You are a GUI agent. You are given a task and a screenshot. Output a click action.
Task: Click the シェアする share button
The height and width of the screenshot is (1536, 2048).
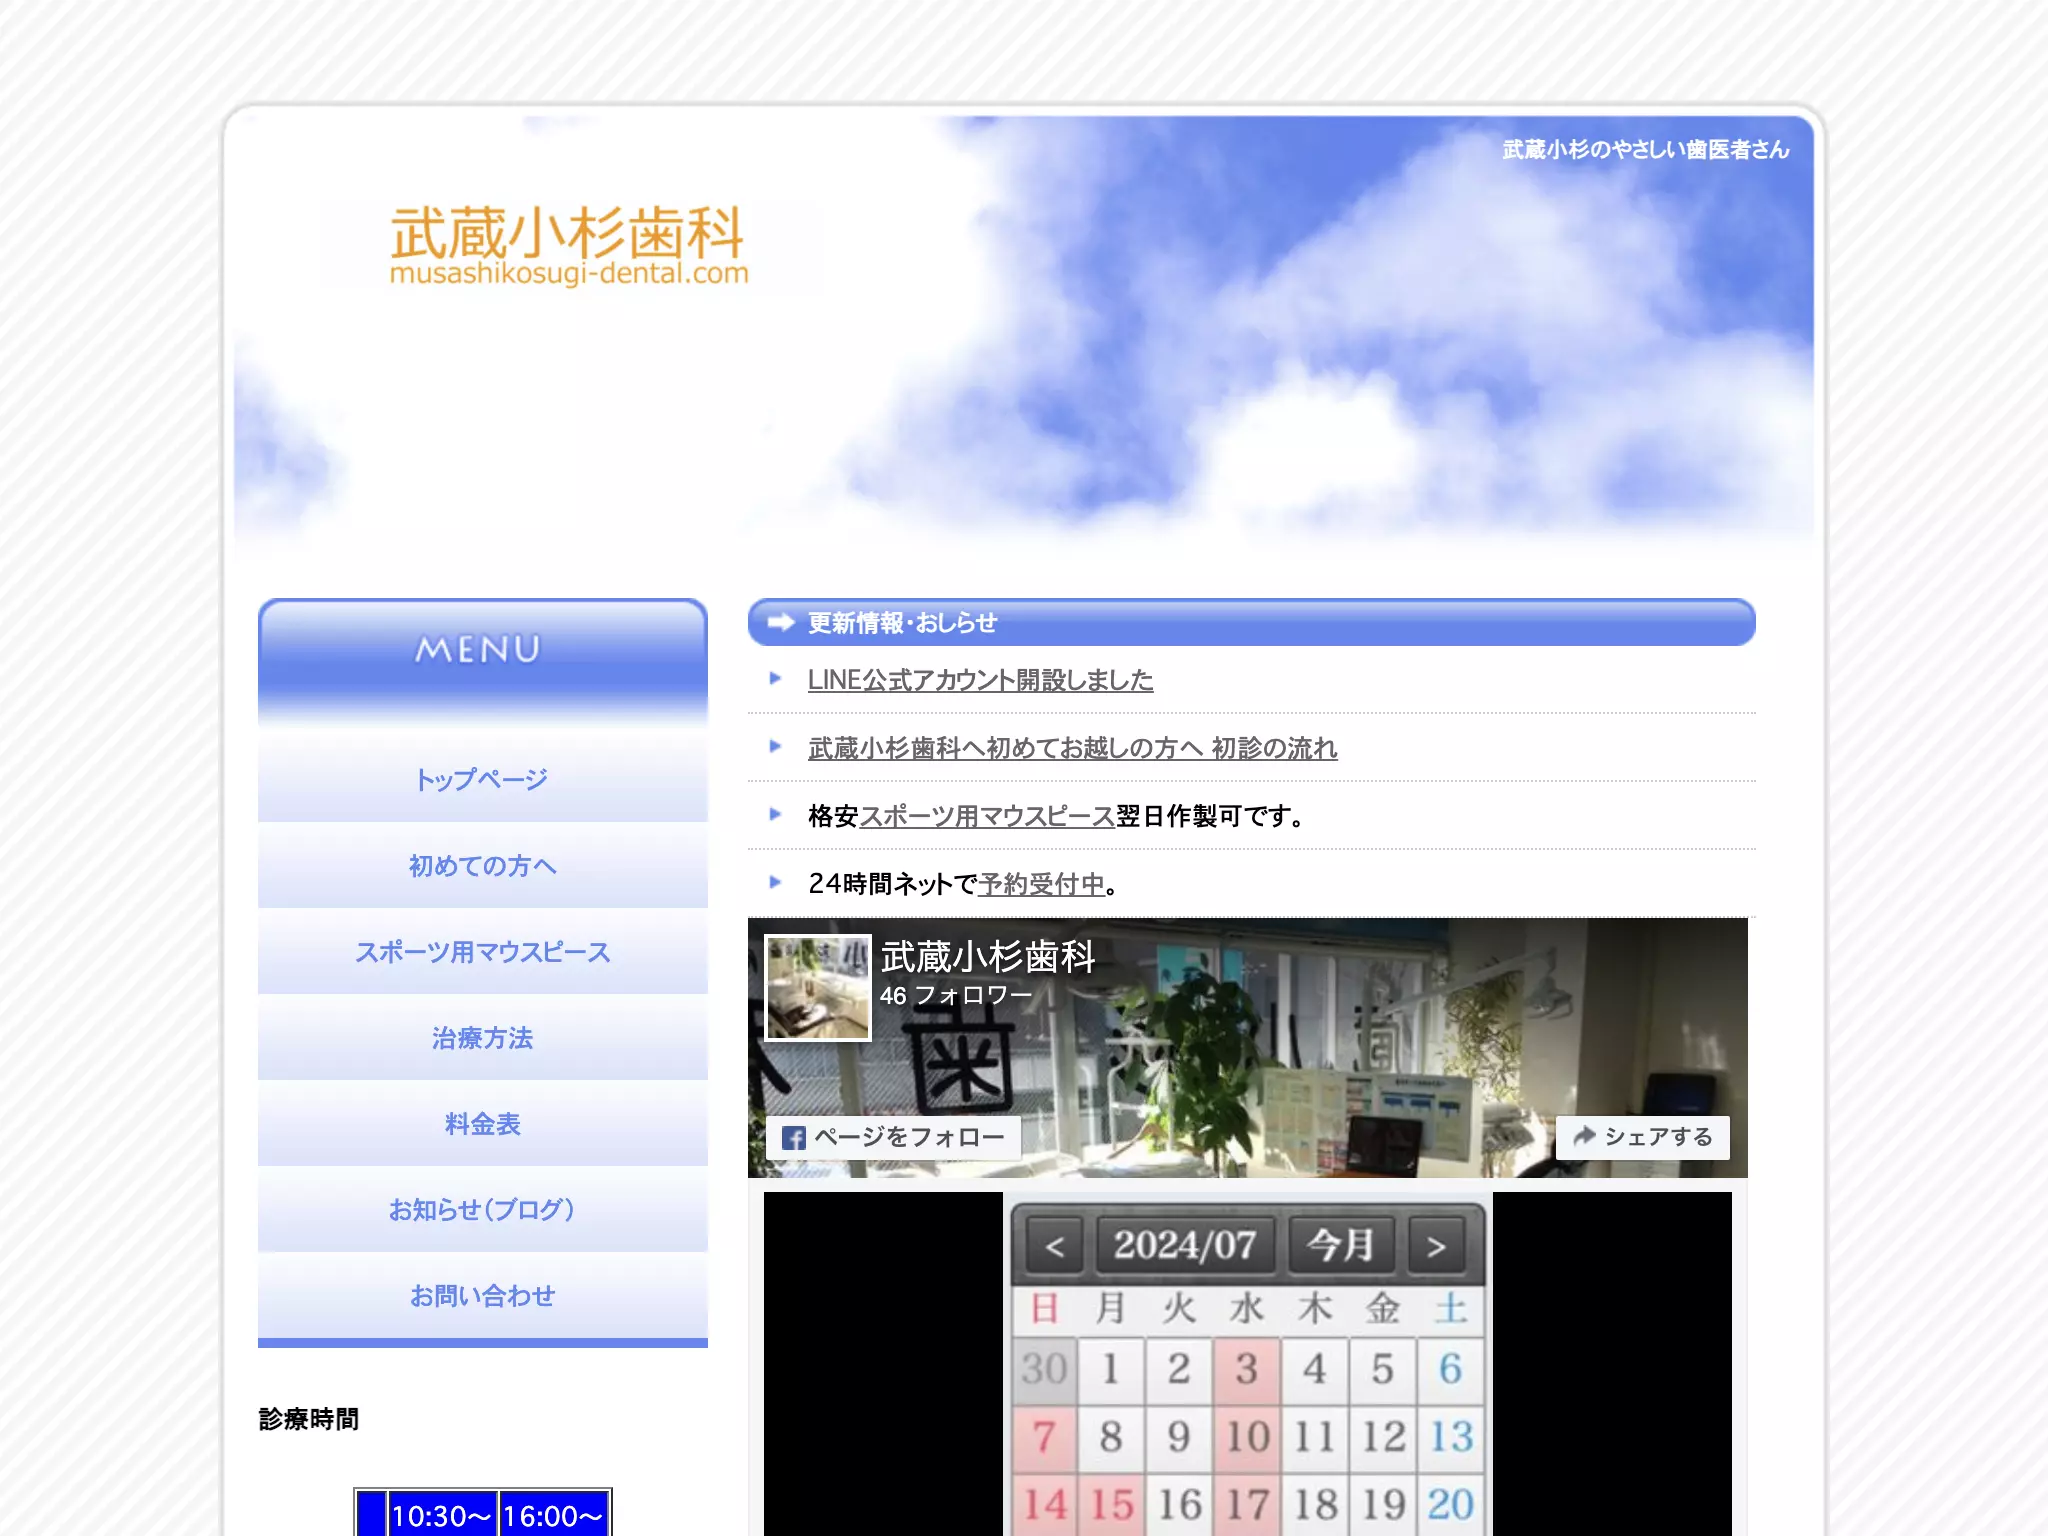tap(1642, 1137)
